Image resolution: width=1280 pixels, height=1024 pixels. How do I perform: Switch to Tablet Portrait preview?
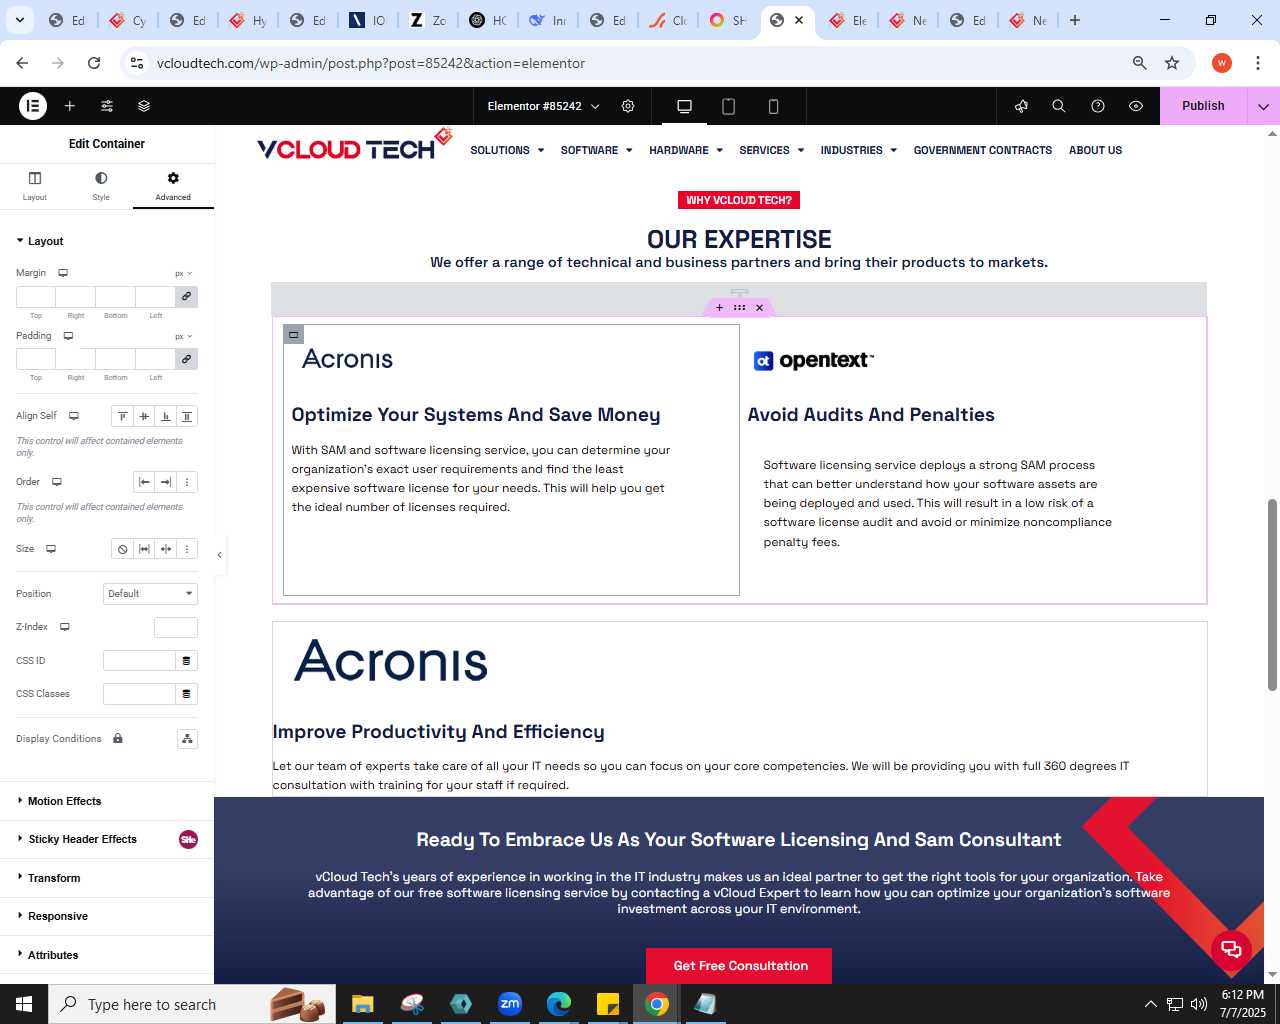pos(729,106)
